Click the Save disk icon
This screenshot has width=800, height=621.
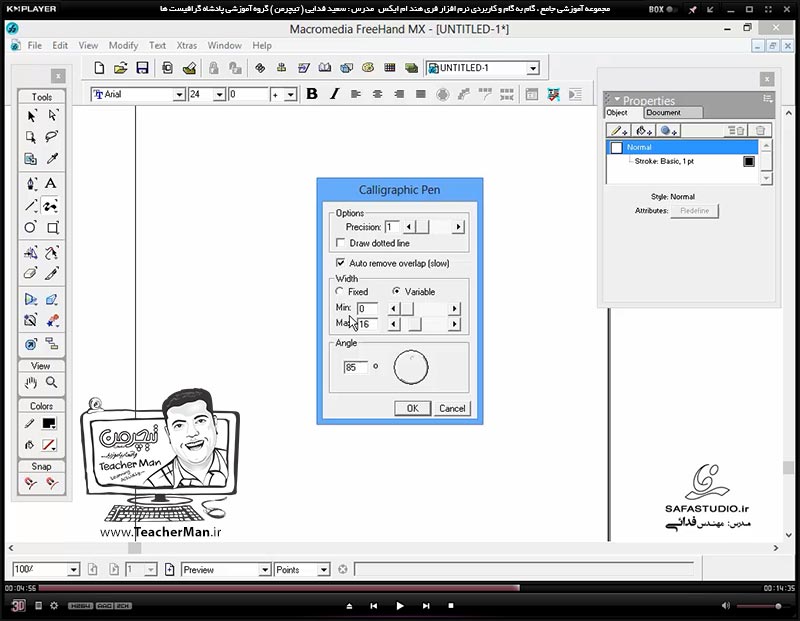pos(142,68)
